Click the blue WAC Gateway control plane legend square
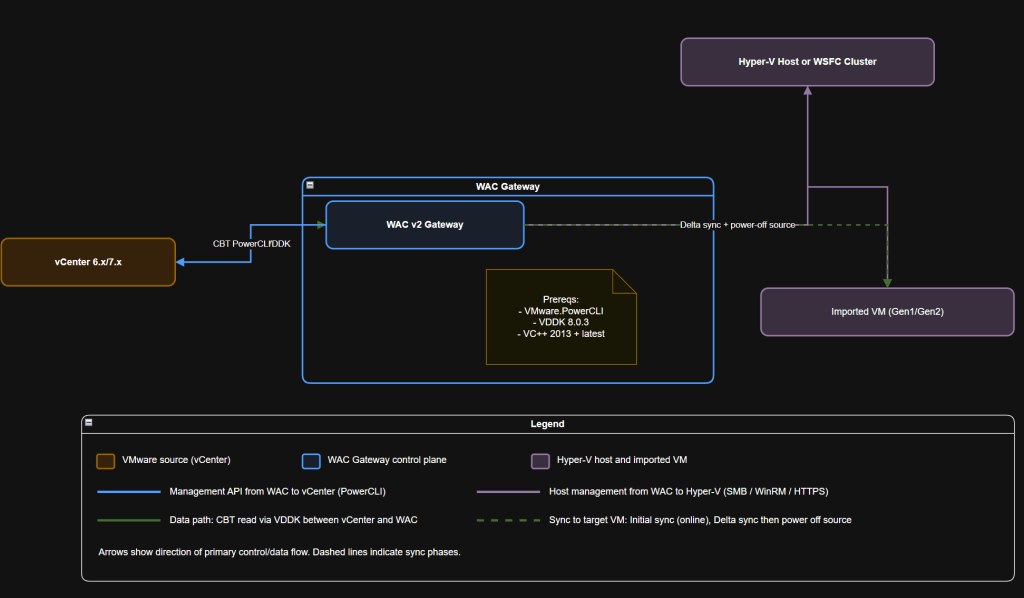 [311, 461]
